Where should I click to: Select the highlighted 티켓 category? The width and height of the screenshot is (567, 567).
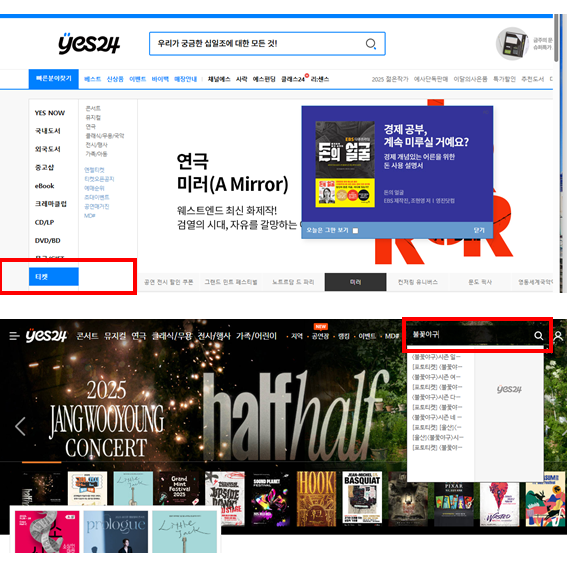[x=54, y=277]
